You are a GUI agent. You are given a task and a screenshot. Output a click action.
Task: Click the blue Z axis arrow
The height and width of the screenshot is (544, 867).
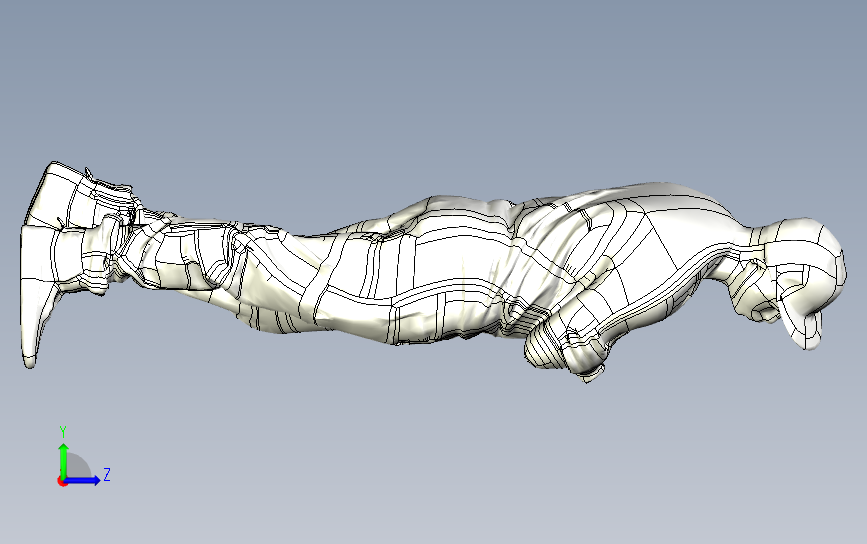(x=82, y=480)
